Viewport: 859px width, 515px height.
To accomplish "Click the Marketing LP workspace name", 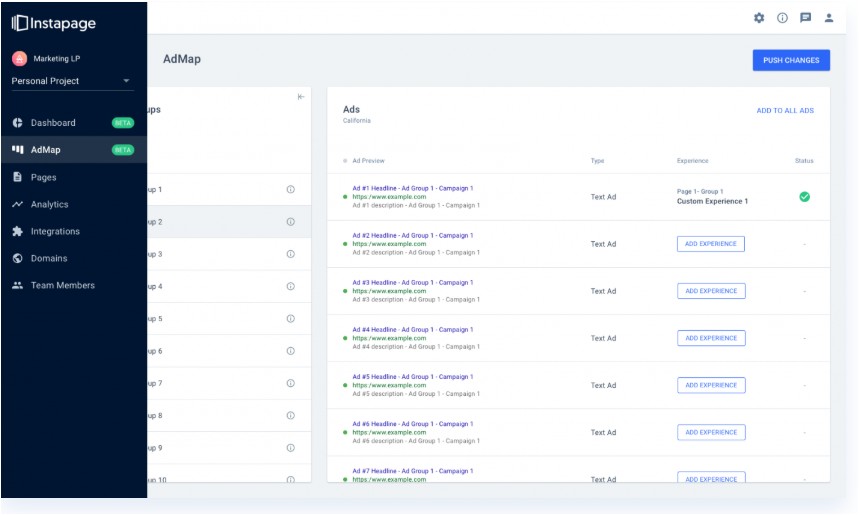I will click(x=56, y=59).
